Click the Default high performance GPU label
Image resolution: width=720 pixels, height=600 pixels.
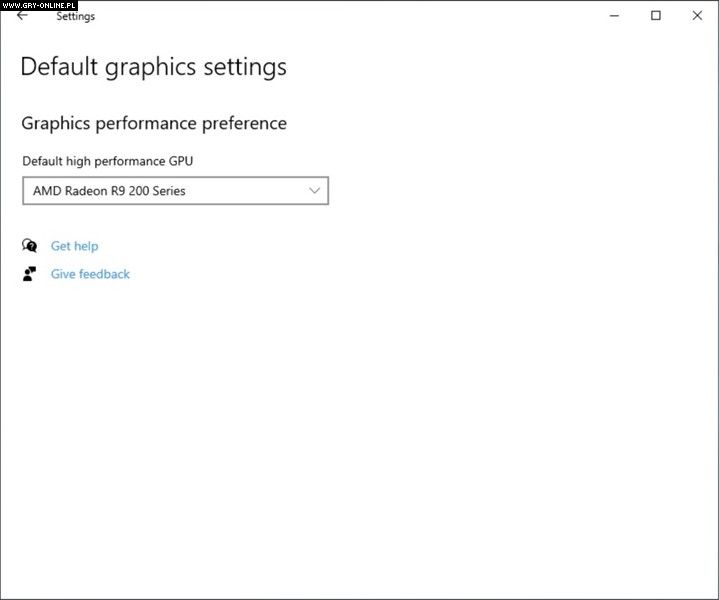pyautogui.click(x=108, y=161)
